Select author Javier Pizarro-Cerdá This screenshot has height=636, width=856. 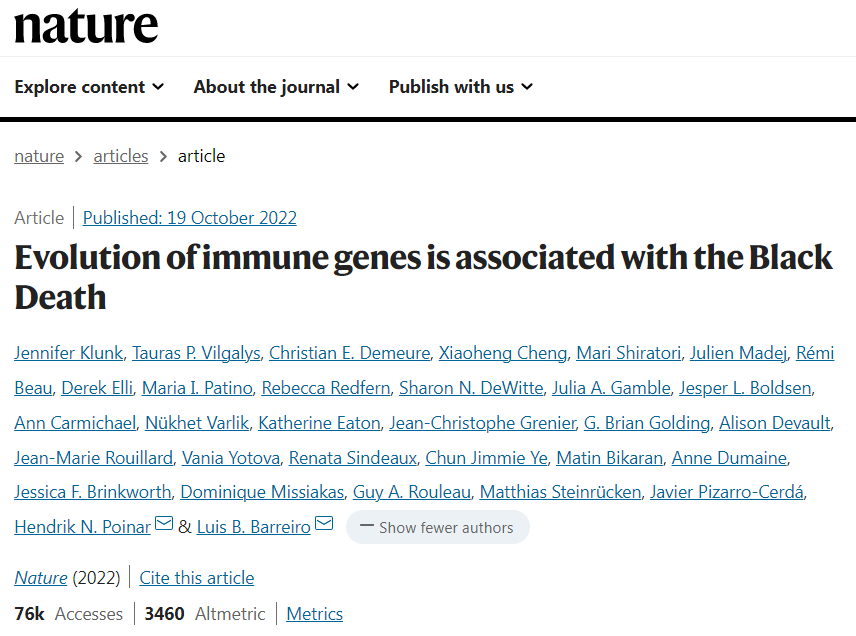727,492
